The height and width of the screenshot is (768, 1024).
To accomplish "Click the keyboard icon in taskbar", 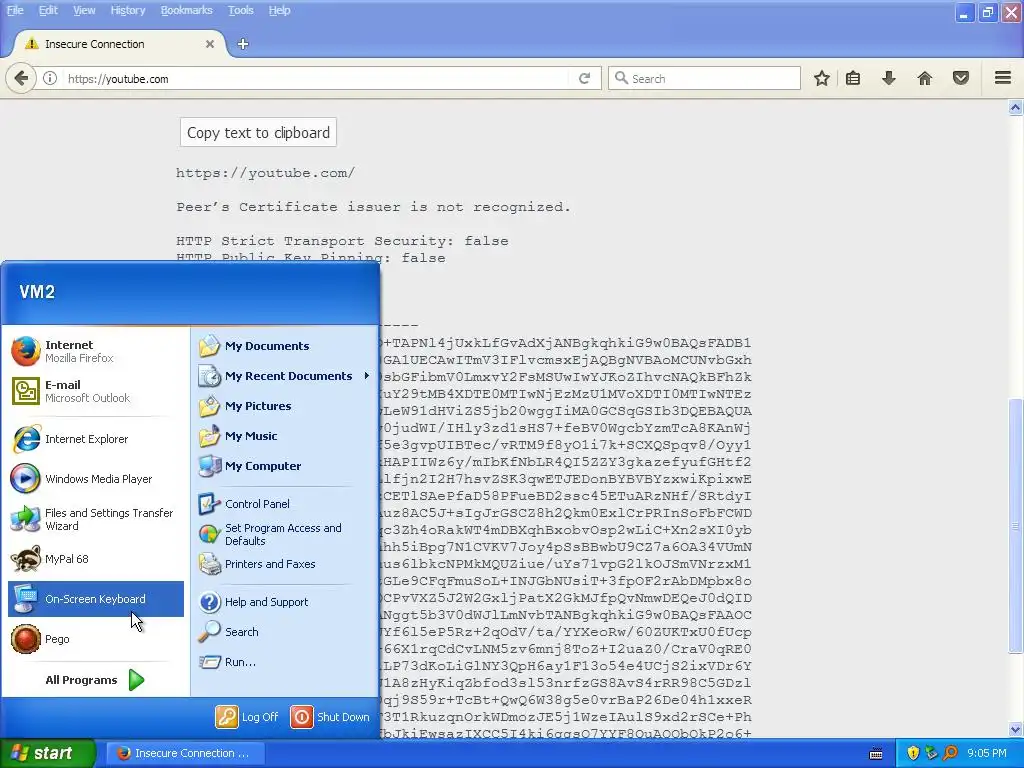I will coord(876,754).
